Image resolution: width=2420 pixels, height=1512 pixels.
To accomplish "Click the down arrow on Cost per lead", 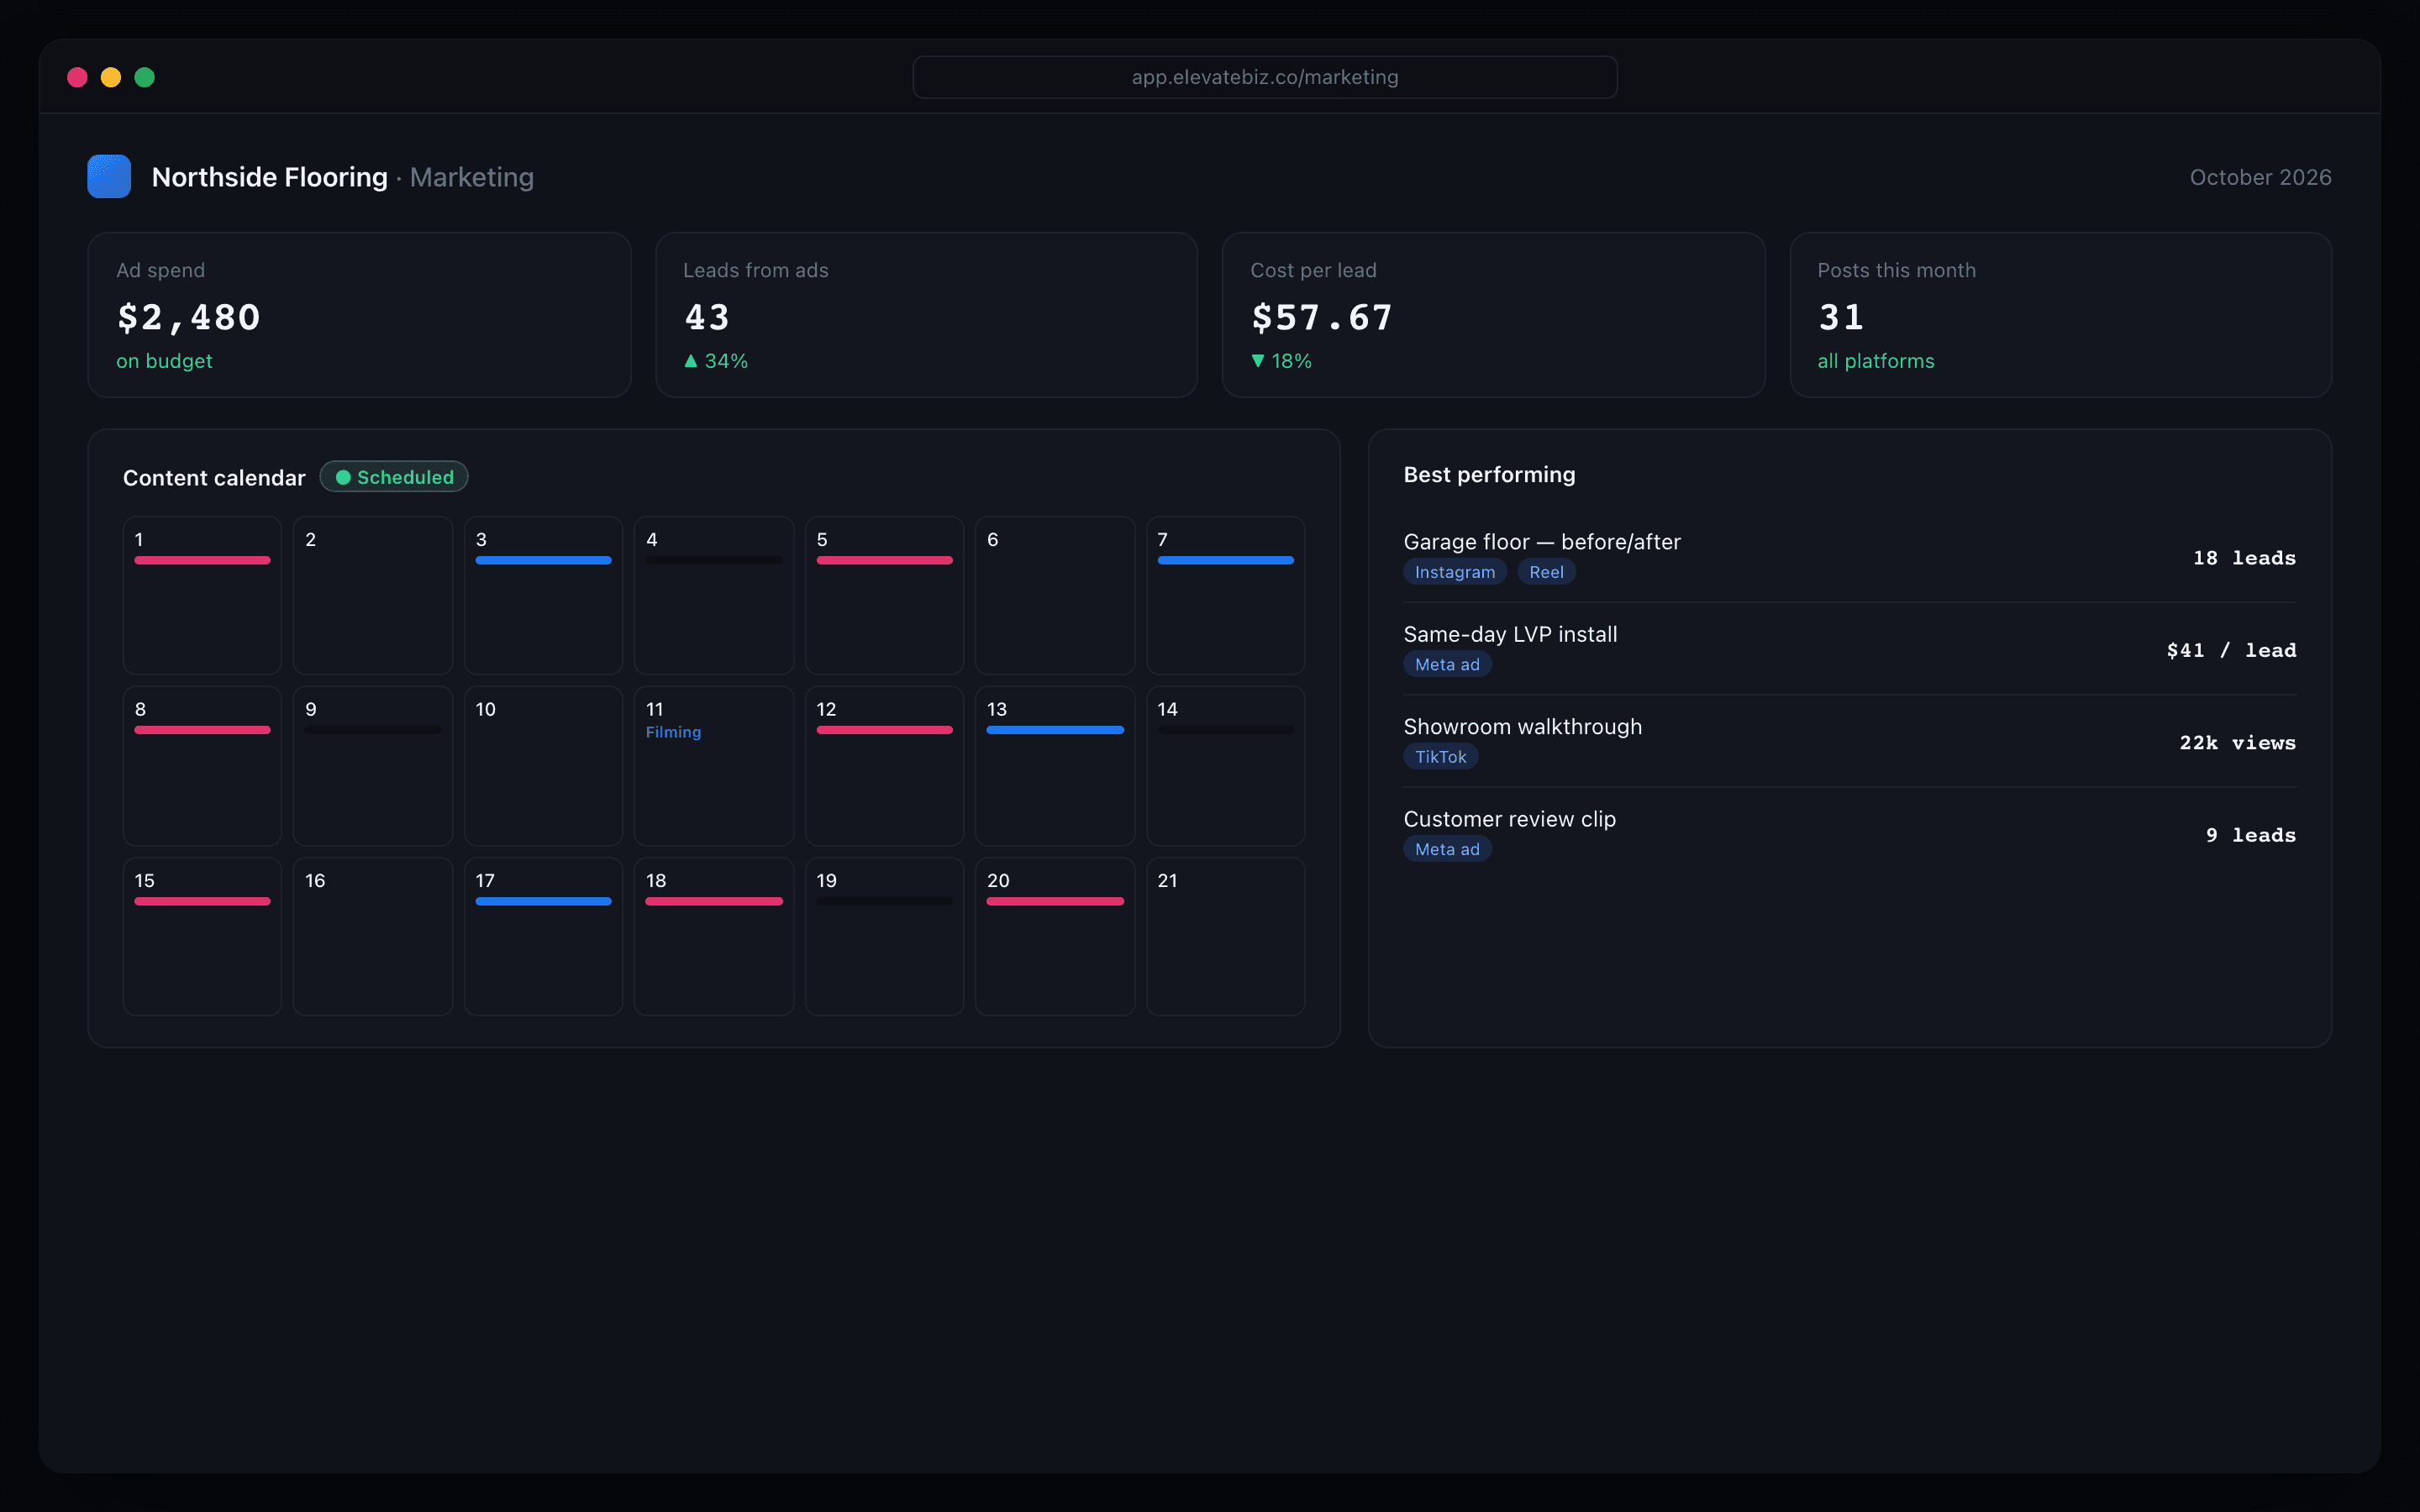I will (1258, 361).
